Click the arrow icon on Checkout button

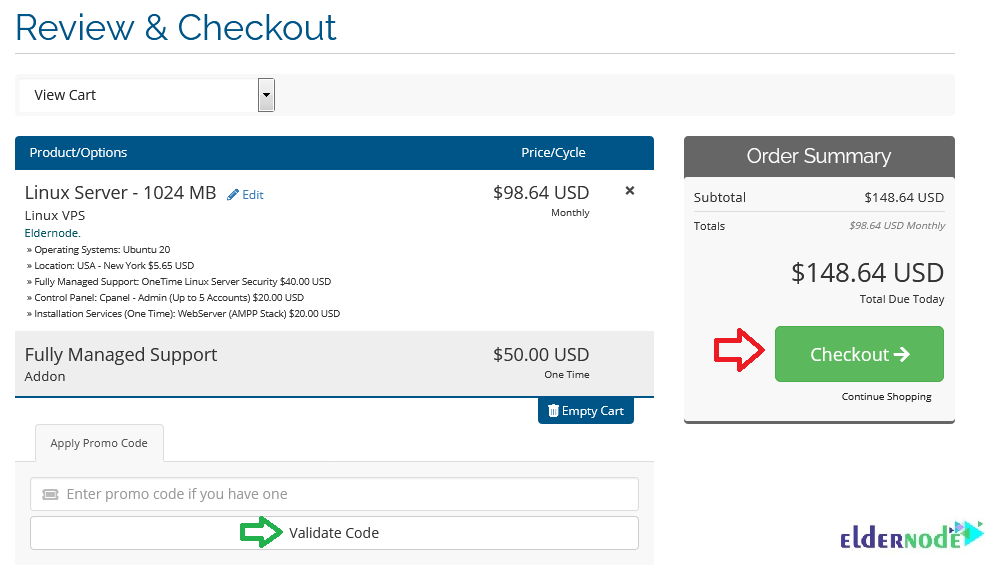pos(902,354)
